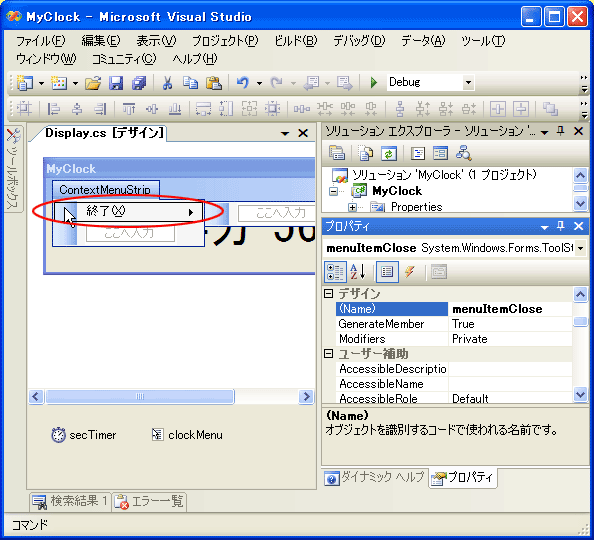Click the (Name) property value field

tap(510, 309)
